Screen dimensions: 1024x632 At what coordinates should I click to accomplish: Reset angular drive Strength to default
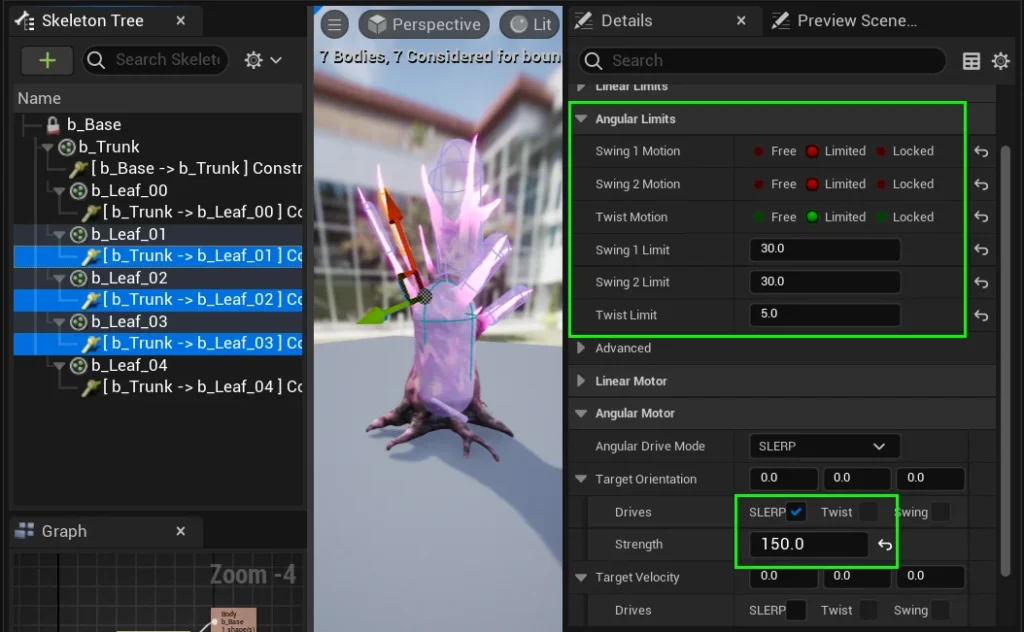(885, 545)
